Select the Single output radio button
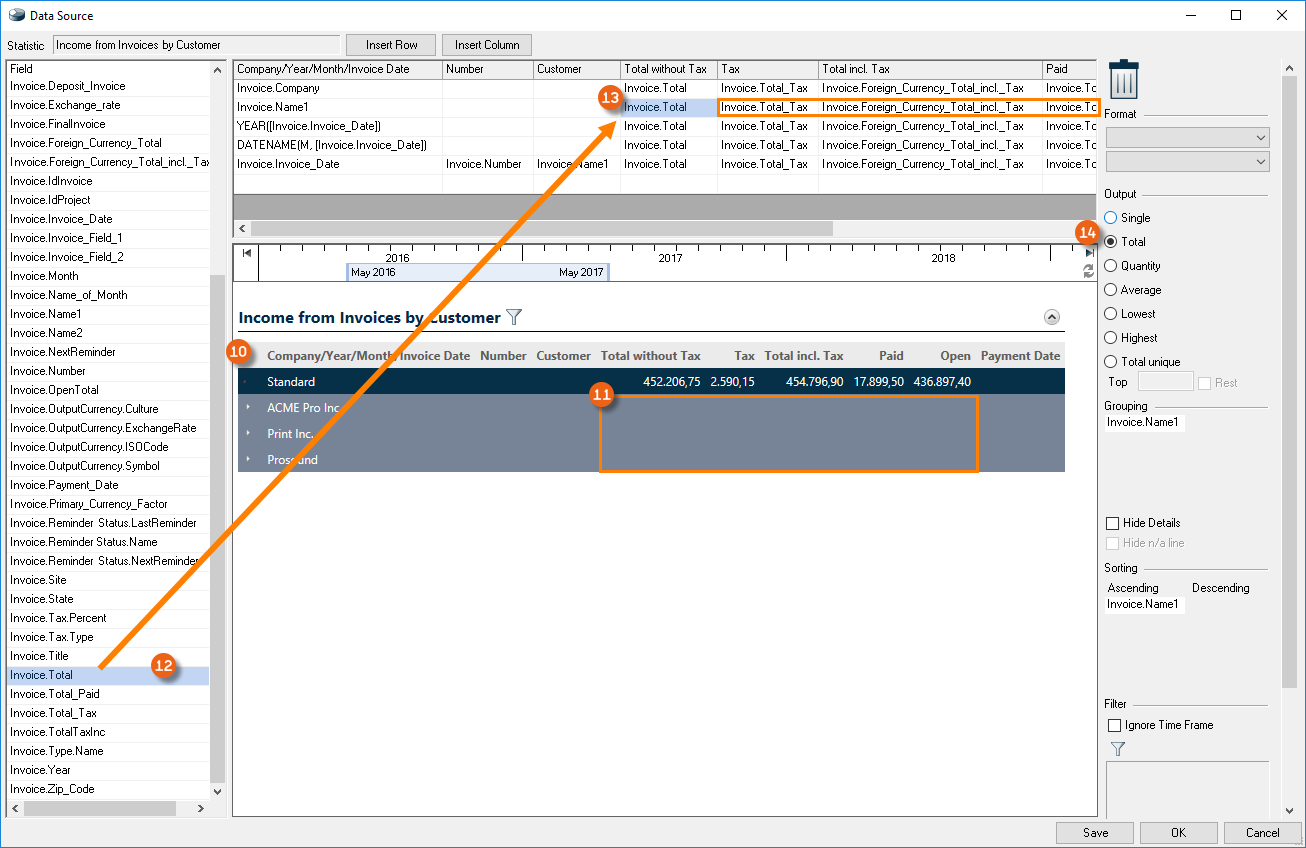Image resolution: width=1306 pixels, height=848 pixels. pyautogui.click(x=1110, y=218)
